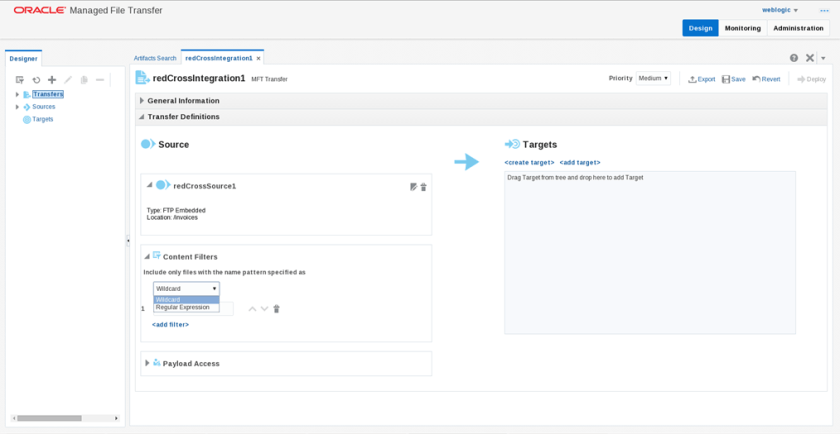840x434 pixels.
Task: Select Targets in the Designer tree
Action: pos(42,119)
